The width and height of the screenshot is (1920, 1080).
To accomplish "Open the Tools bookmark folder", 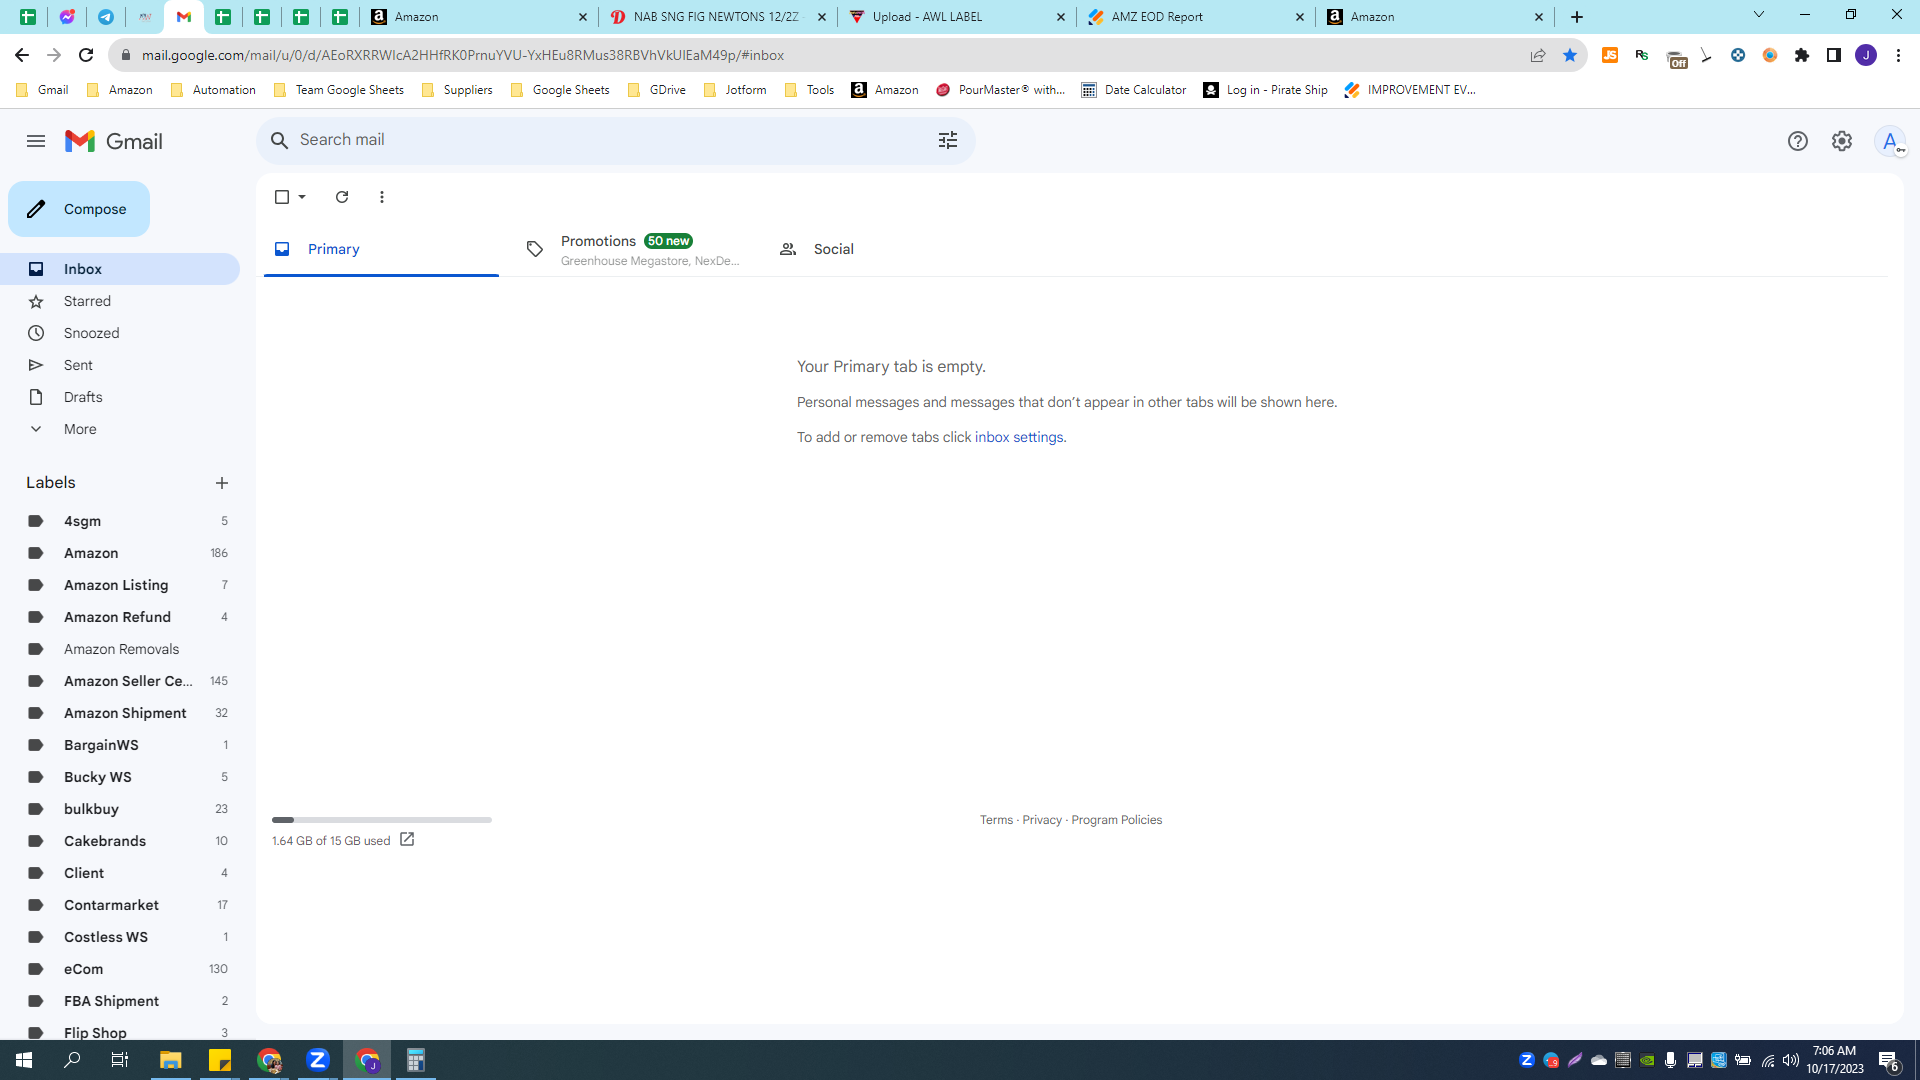I will (x=809, y=90).
